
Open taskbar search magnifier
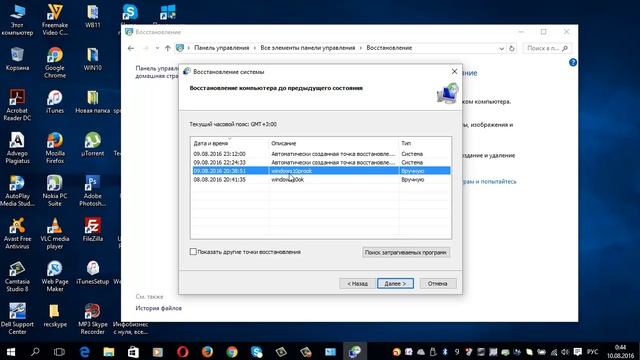(35, 351)
